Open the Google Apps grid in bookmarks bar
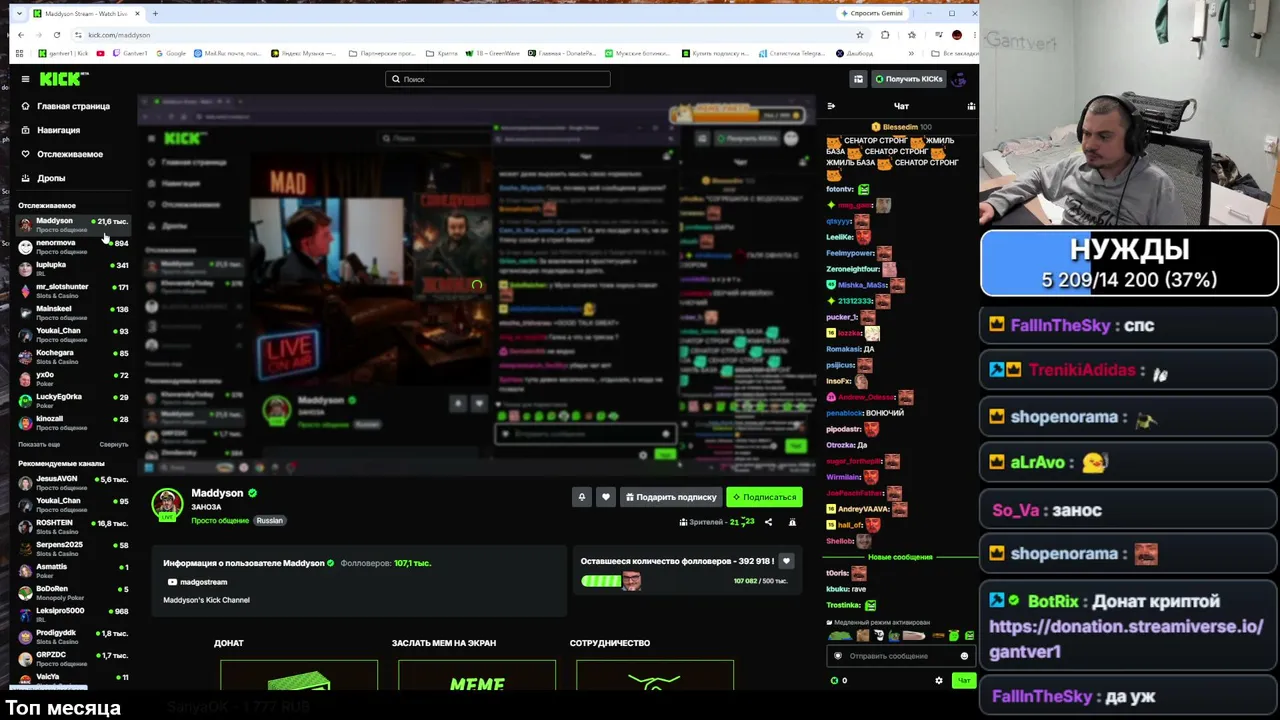 tap(19, 53)
